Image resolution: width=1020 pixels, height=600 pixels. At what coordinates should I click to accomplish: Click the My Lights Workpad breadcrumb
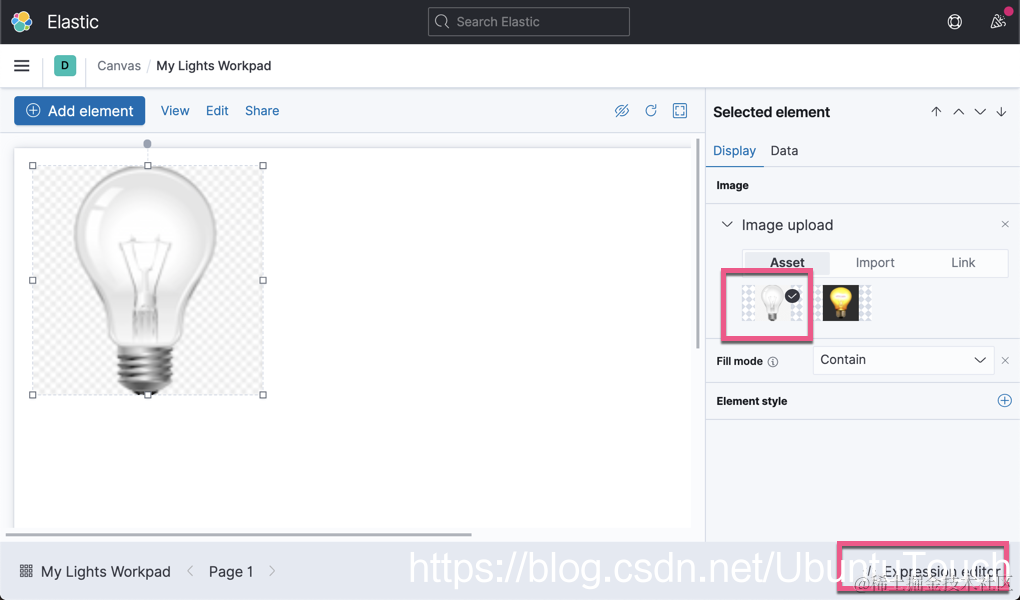[213, 66]
